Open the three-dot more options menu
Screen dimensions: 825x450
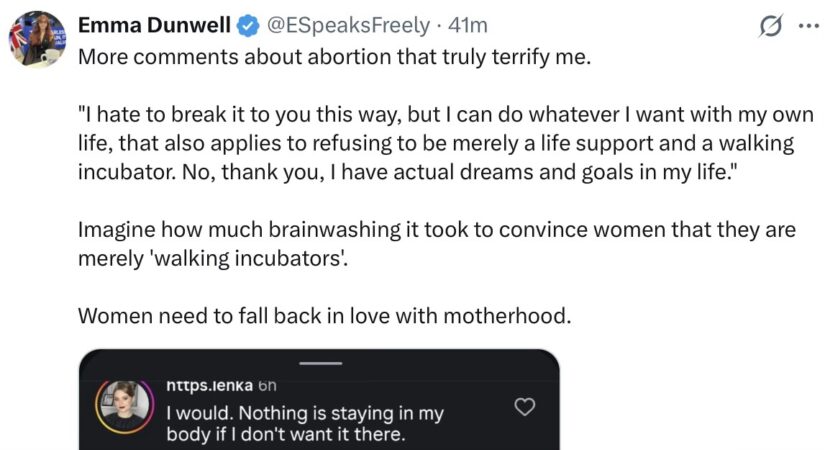click(x=809, y=25)
